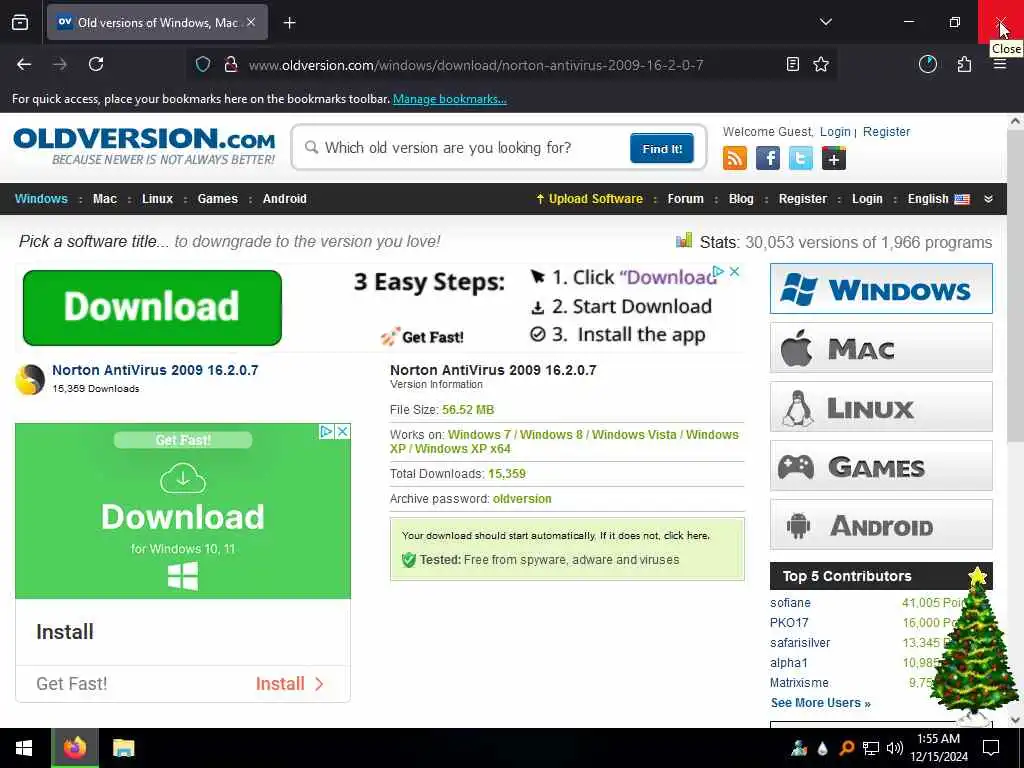The width and height of the screenshot is (1024, 768).
Task: Click the OLDVERSION.COM logo
Action: [144, 146]
